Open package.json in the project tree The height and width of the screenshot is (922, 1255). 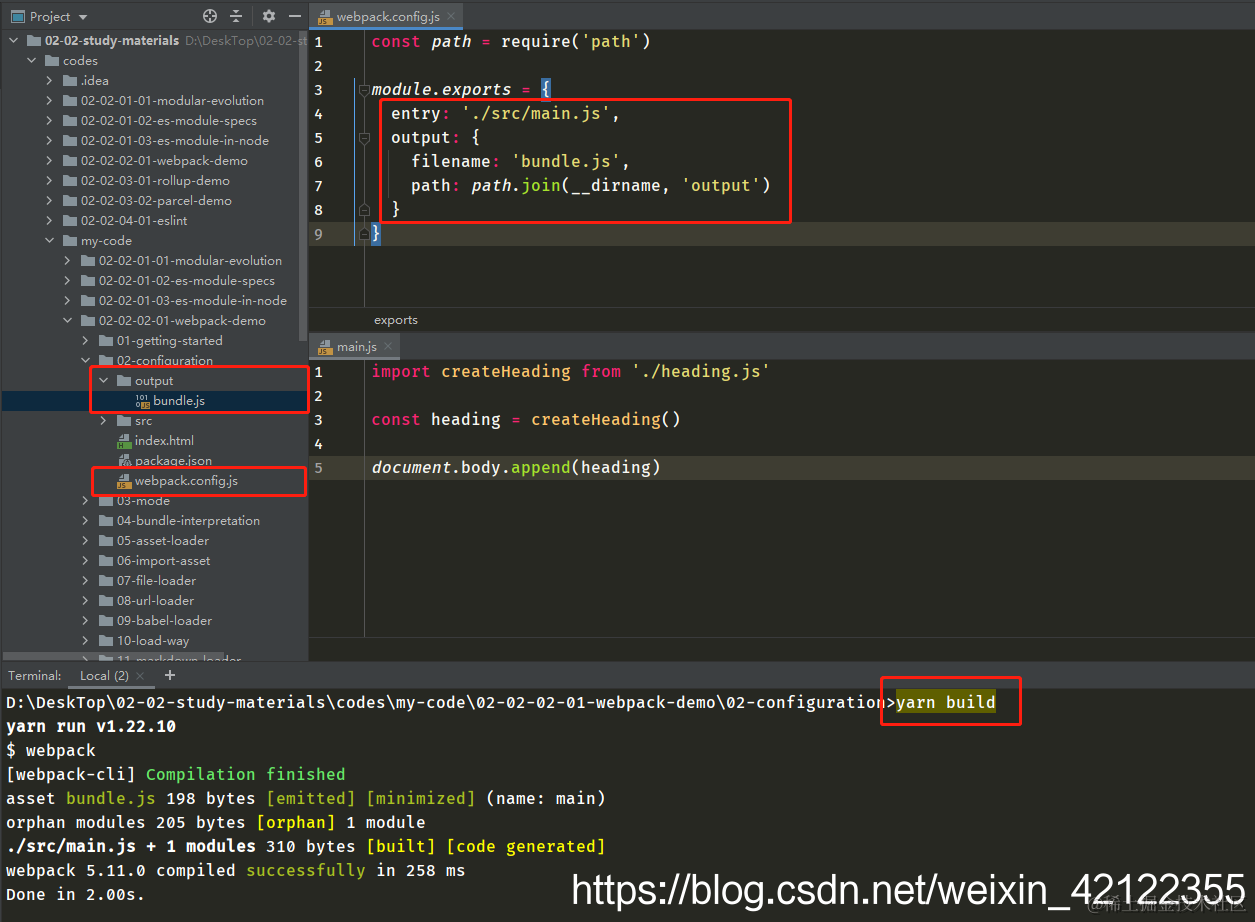point(173,461)
